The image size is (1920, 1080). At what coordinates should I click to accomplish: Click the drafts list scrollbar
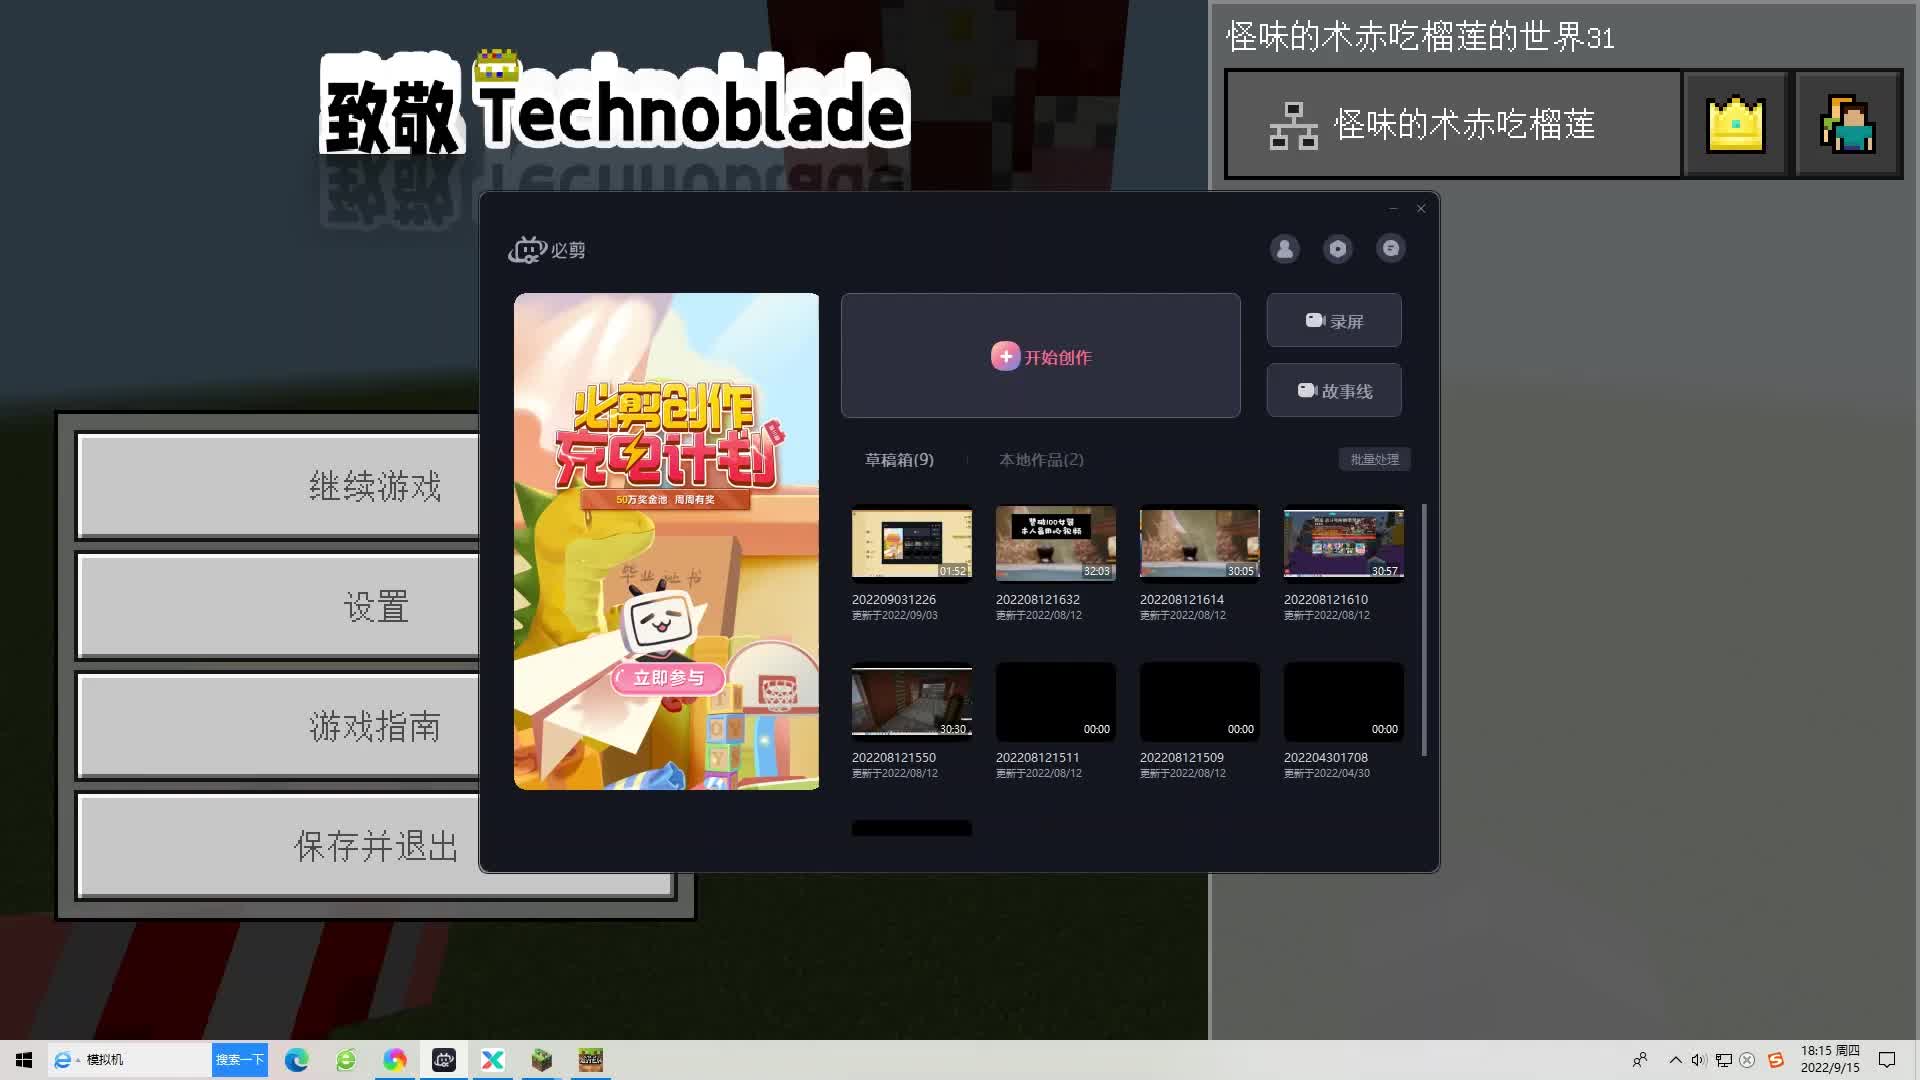point(1423,630)
